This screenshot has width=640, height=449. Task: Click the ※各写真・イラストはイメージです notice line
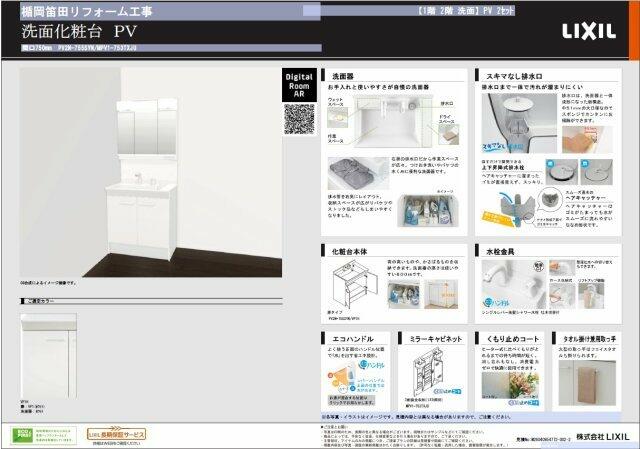click(x=416, y=417)
